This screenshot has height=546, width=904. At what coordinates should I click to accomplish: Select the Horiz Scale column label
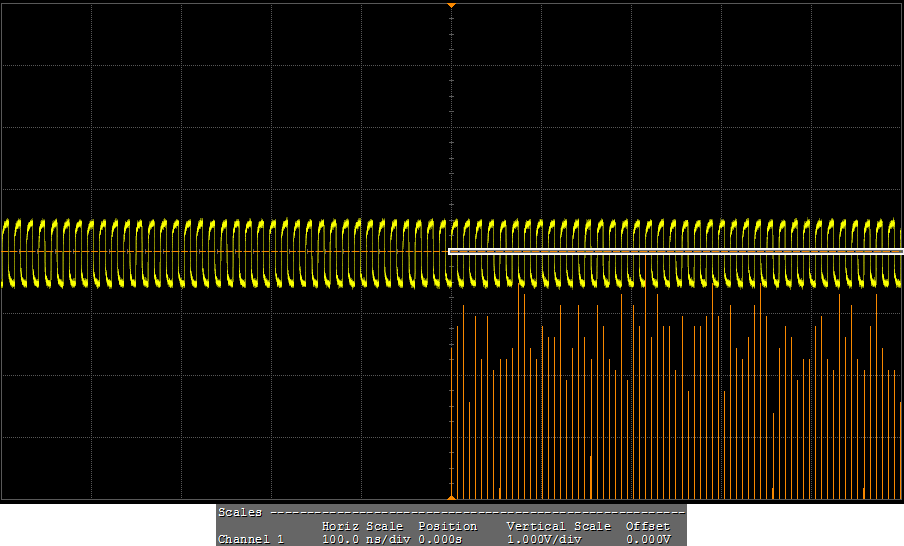[x=362, y=526]
